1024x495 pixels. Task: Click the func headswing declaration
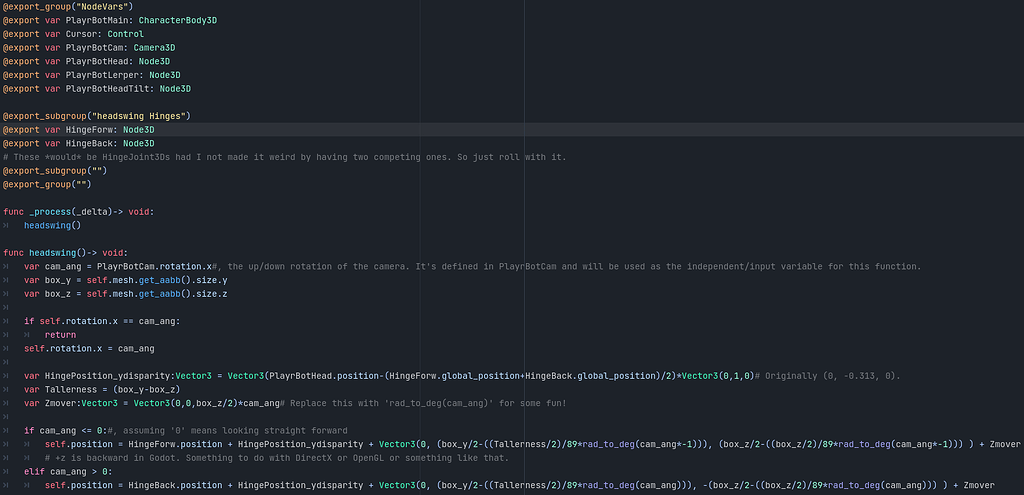tap(65, 253)
